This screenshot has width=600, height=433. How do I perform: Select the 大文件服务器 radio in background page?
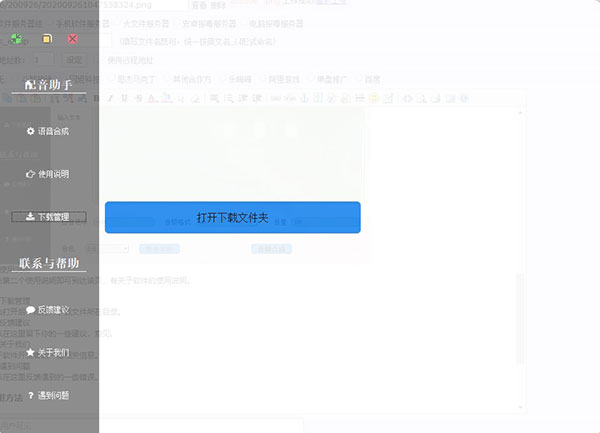(x=117, y=24)
